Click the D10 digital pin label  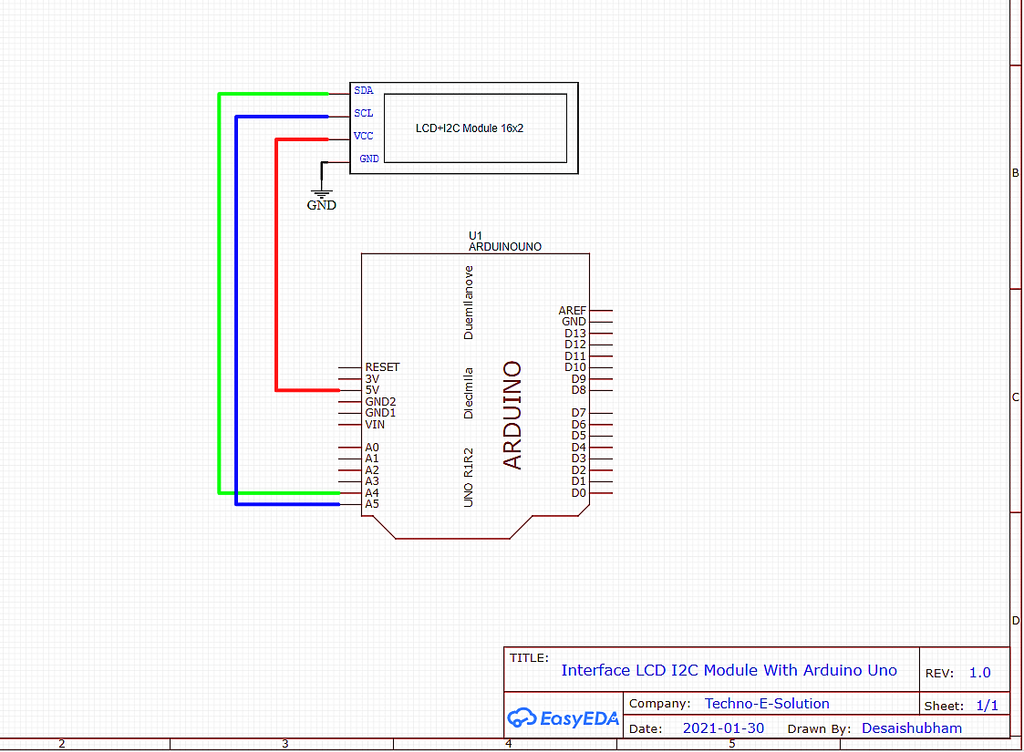pyautogui.click(x=575, y=367)
